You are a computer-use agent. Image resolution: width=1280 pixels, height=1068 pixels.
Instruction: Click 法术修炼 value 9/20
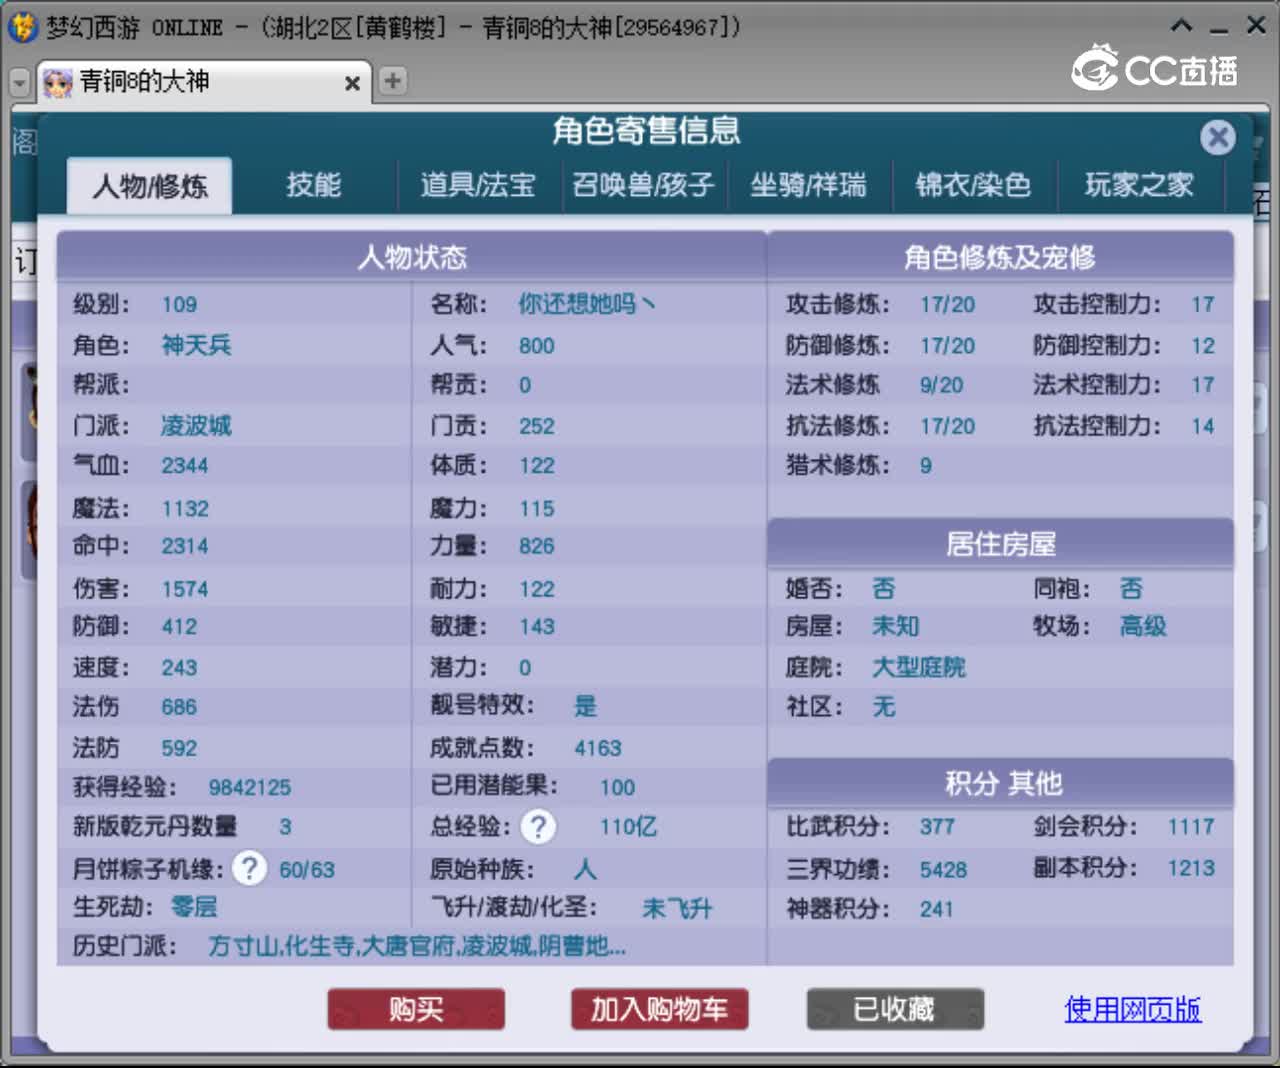click(941, 385)
